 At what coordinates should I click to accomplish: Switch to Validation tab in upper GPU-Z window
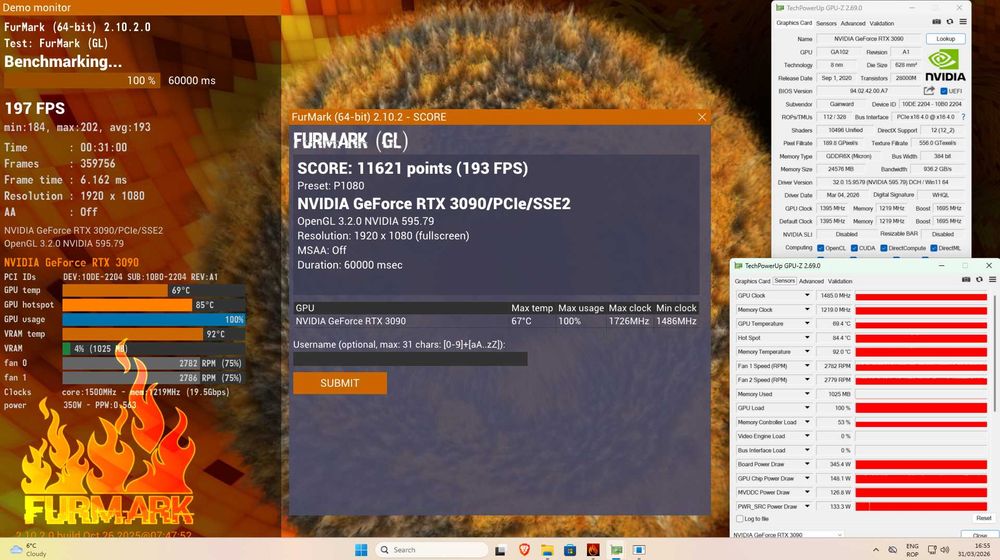point(881,23)
